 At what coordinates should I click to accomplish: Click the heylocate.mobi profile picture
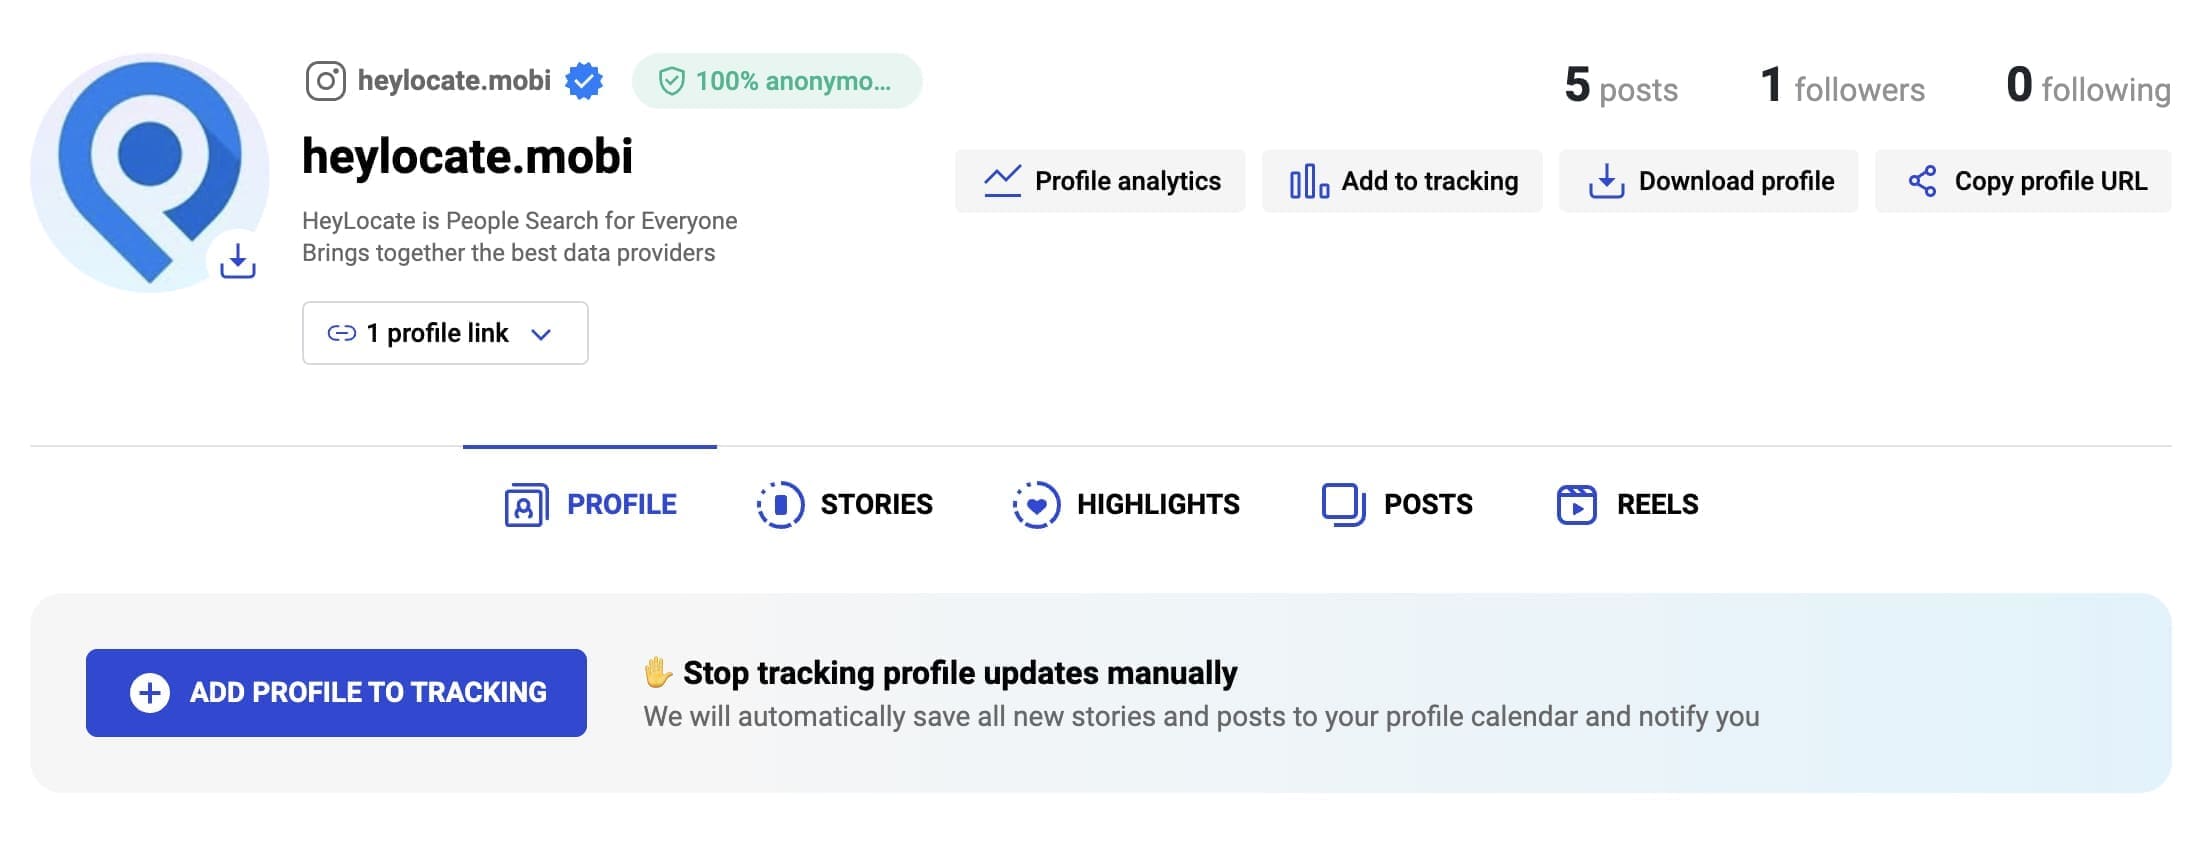point(150,173)
